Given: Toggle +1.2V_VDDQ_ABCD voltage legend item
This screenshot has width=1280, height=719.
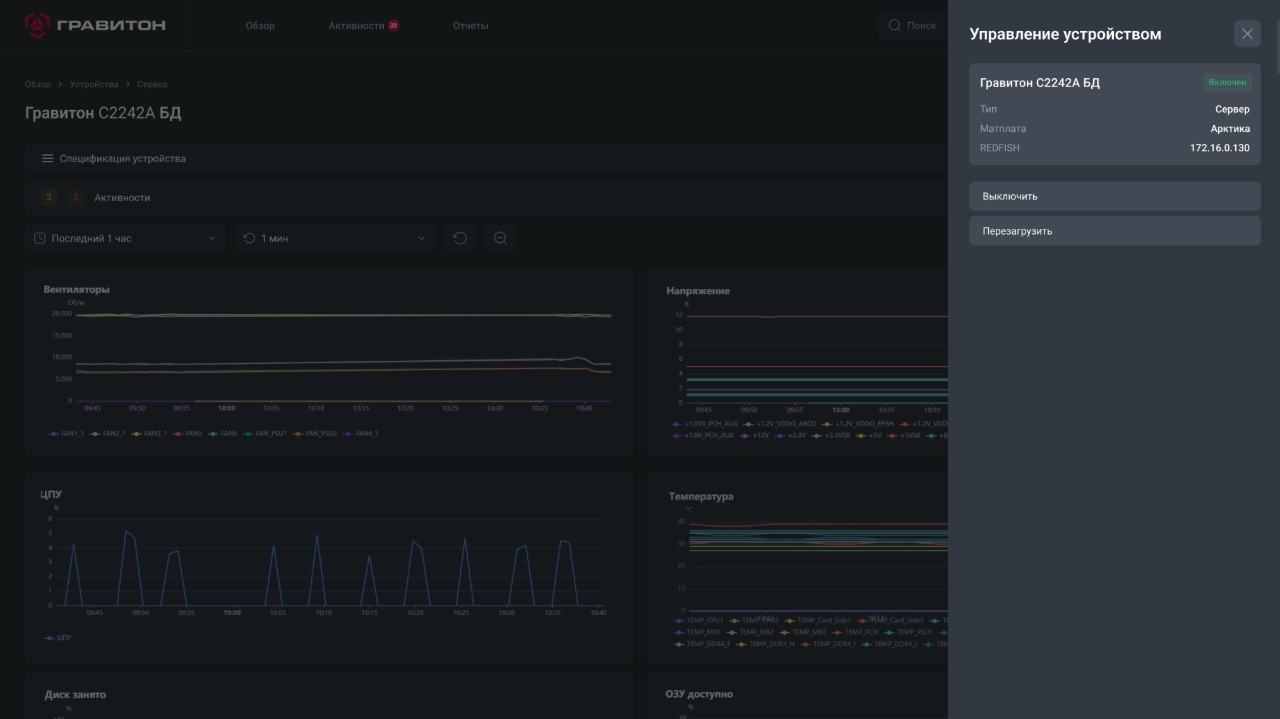Looking at the screenshot, I should pos(780,424).
